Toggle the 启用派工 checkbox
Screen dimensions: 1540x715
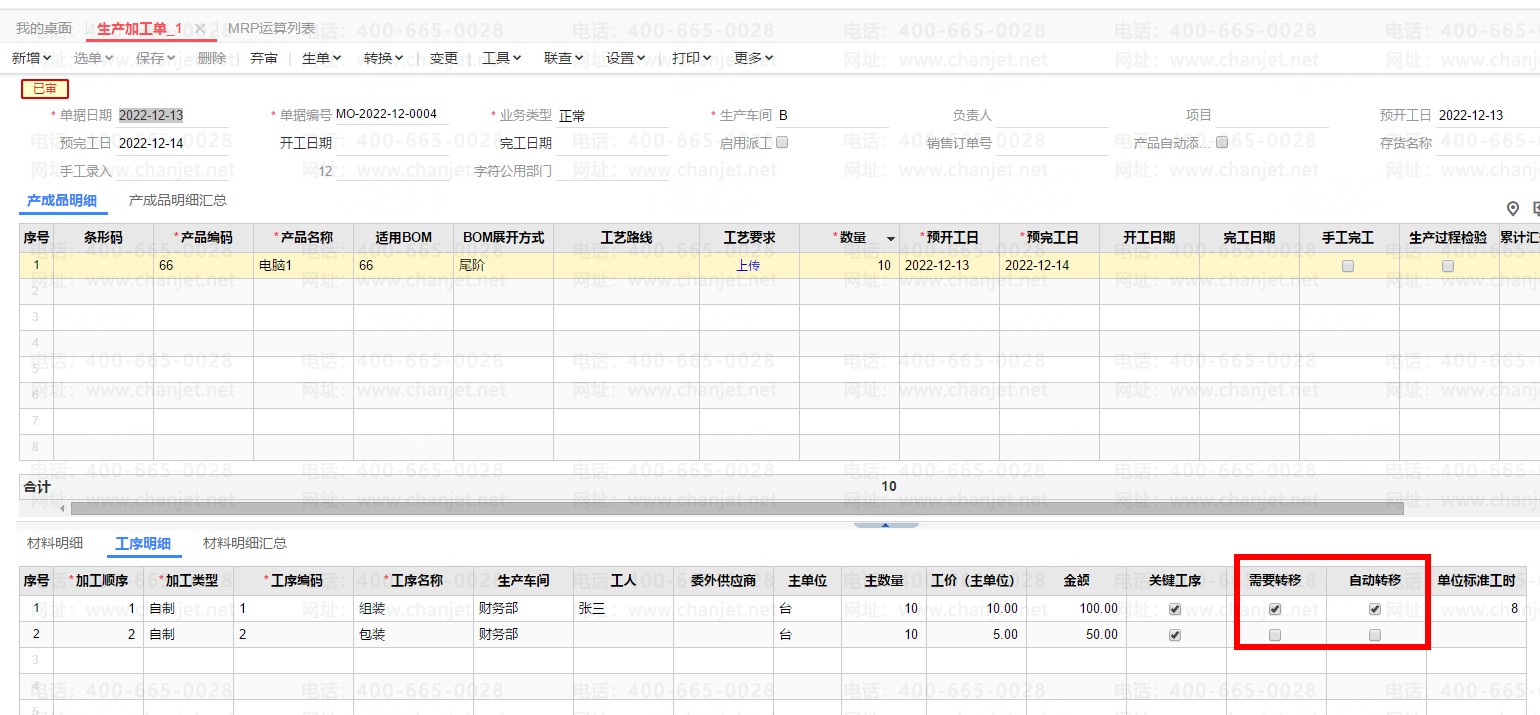pos(782,142)
